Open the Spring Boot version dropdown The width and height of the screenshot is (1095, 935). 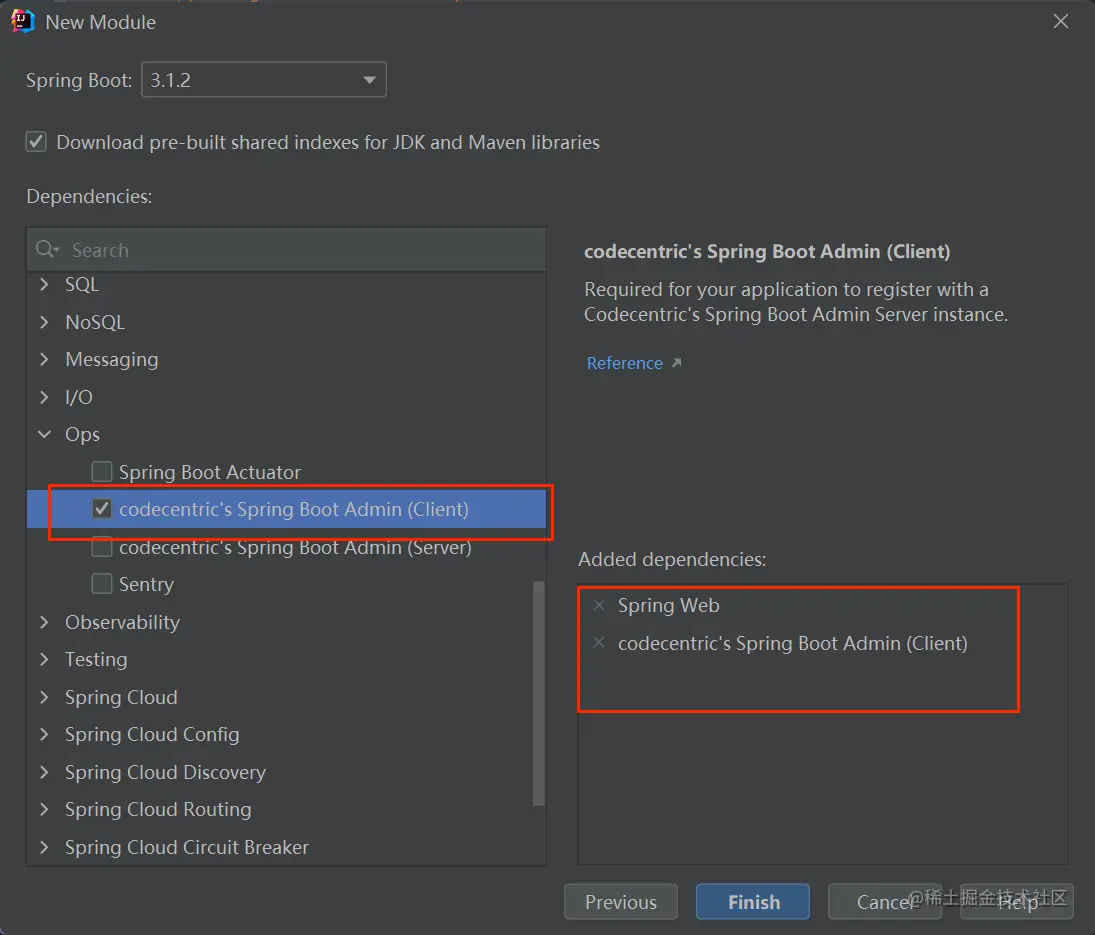pos(264,80)
